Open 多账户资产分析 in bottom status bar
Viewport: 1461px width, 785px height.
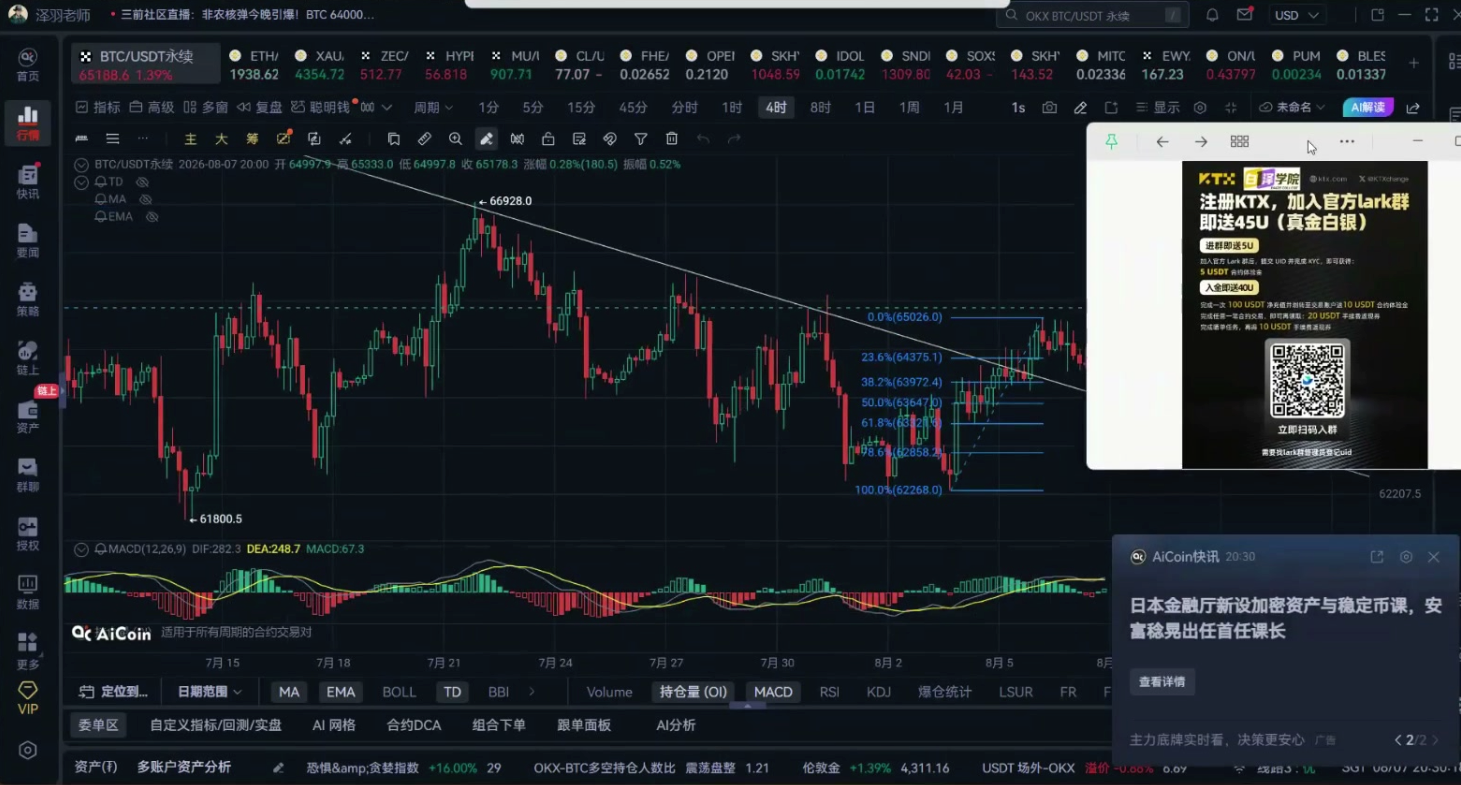click(x=184, y=767)
